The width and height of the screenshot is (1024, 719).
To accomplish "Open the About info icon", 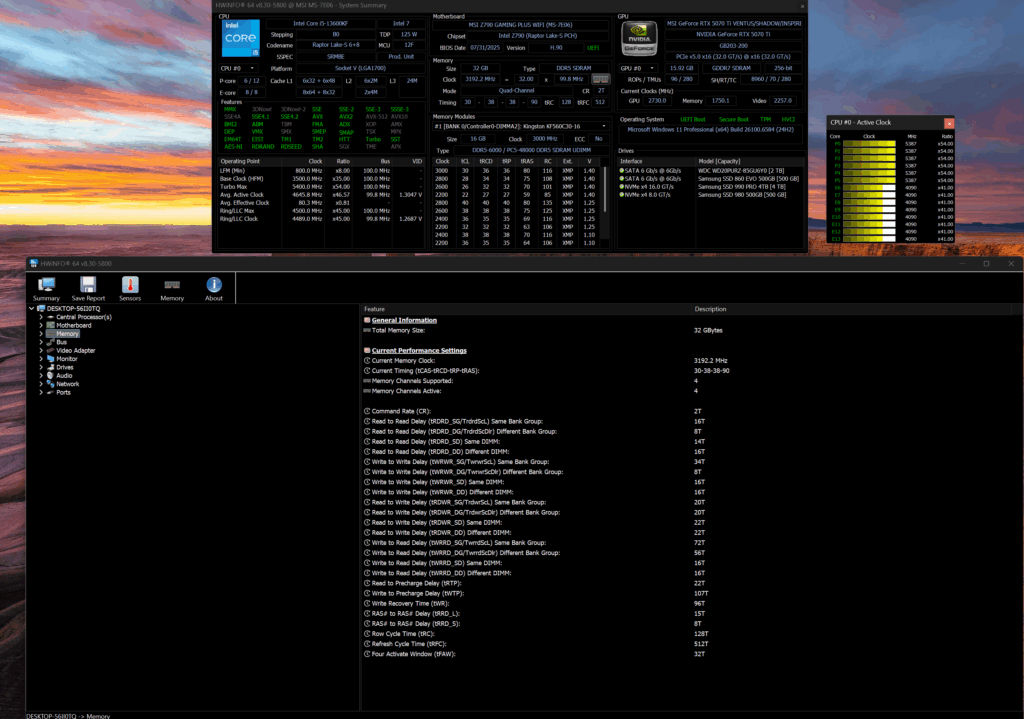I will (x=214, y=285).
